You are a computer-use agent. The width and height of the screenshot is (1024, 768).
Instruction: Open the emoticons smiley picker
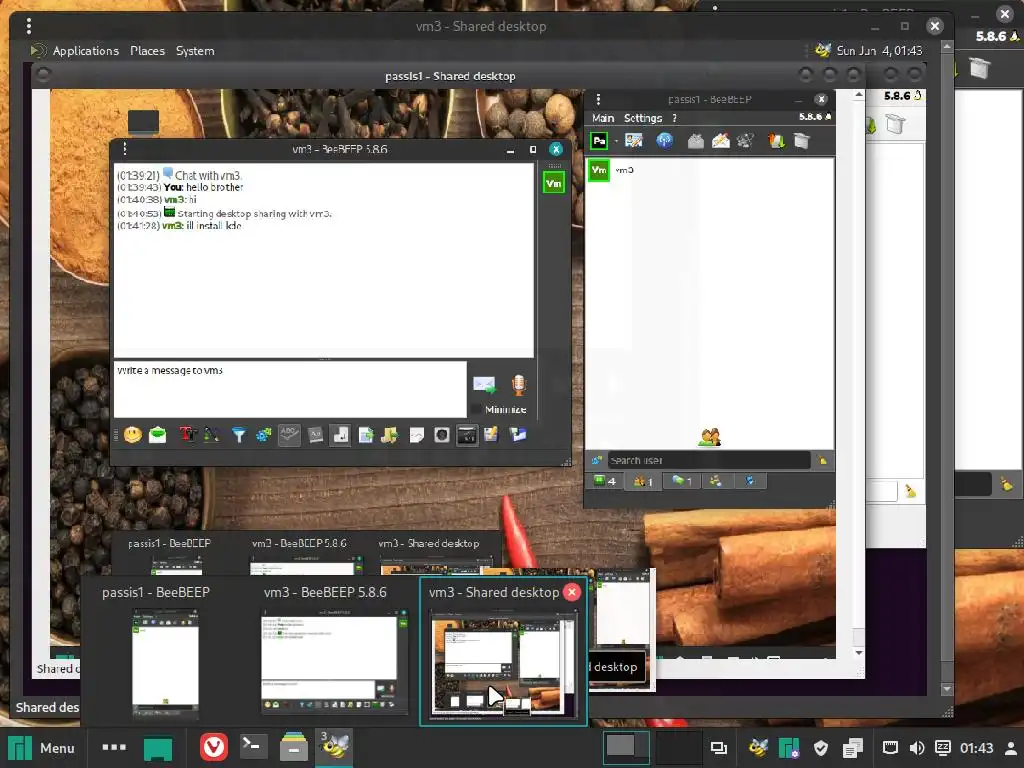[x=133, y=435]
